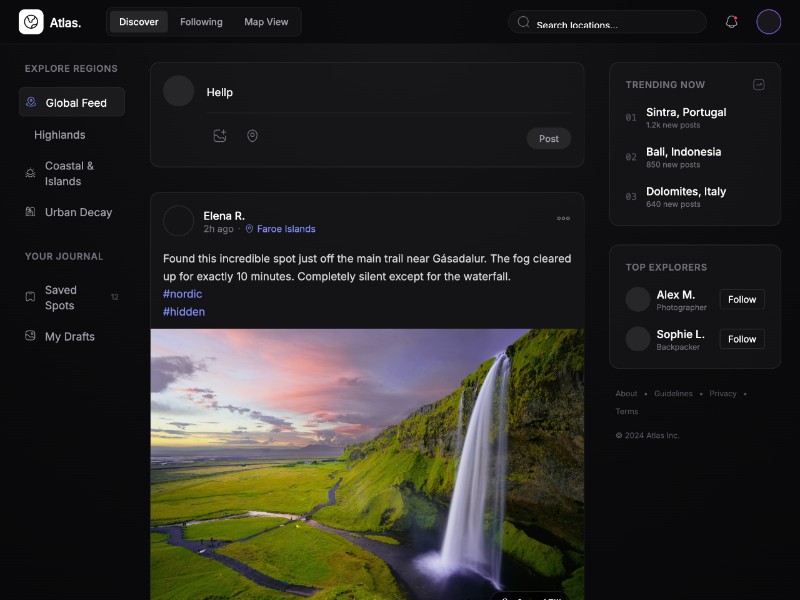The image size is (800, 600).
Task: Follow Alex M.
Action: click(742, 299)
